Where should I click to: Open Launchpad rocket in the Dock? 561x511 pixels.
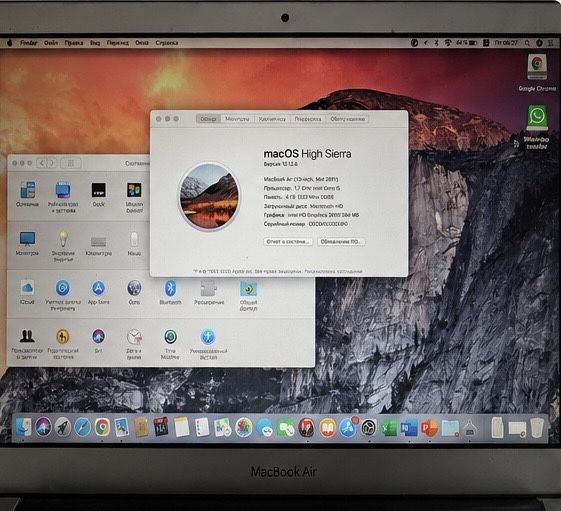63,427
